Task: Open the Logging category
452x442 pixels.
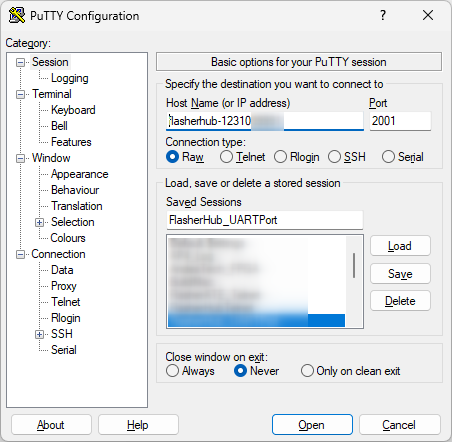Action: coord(70,78)
